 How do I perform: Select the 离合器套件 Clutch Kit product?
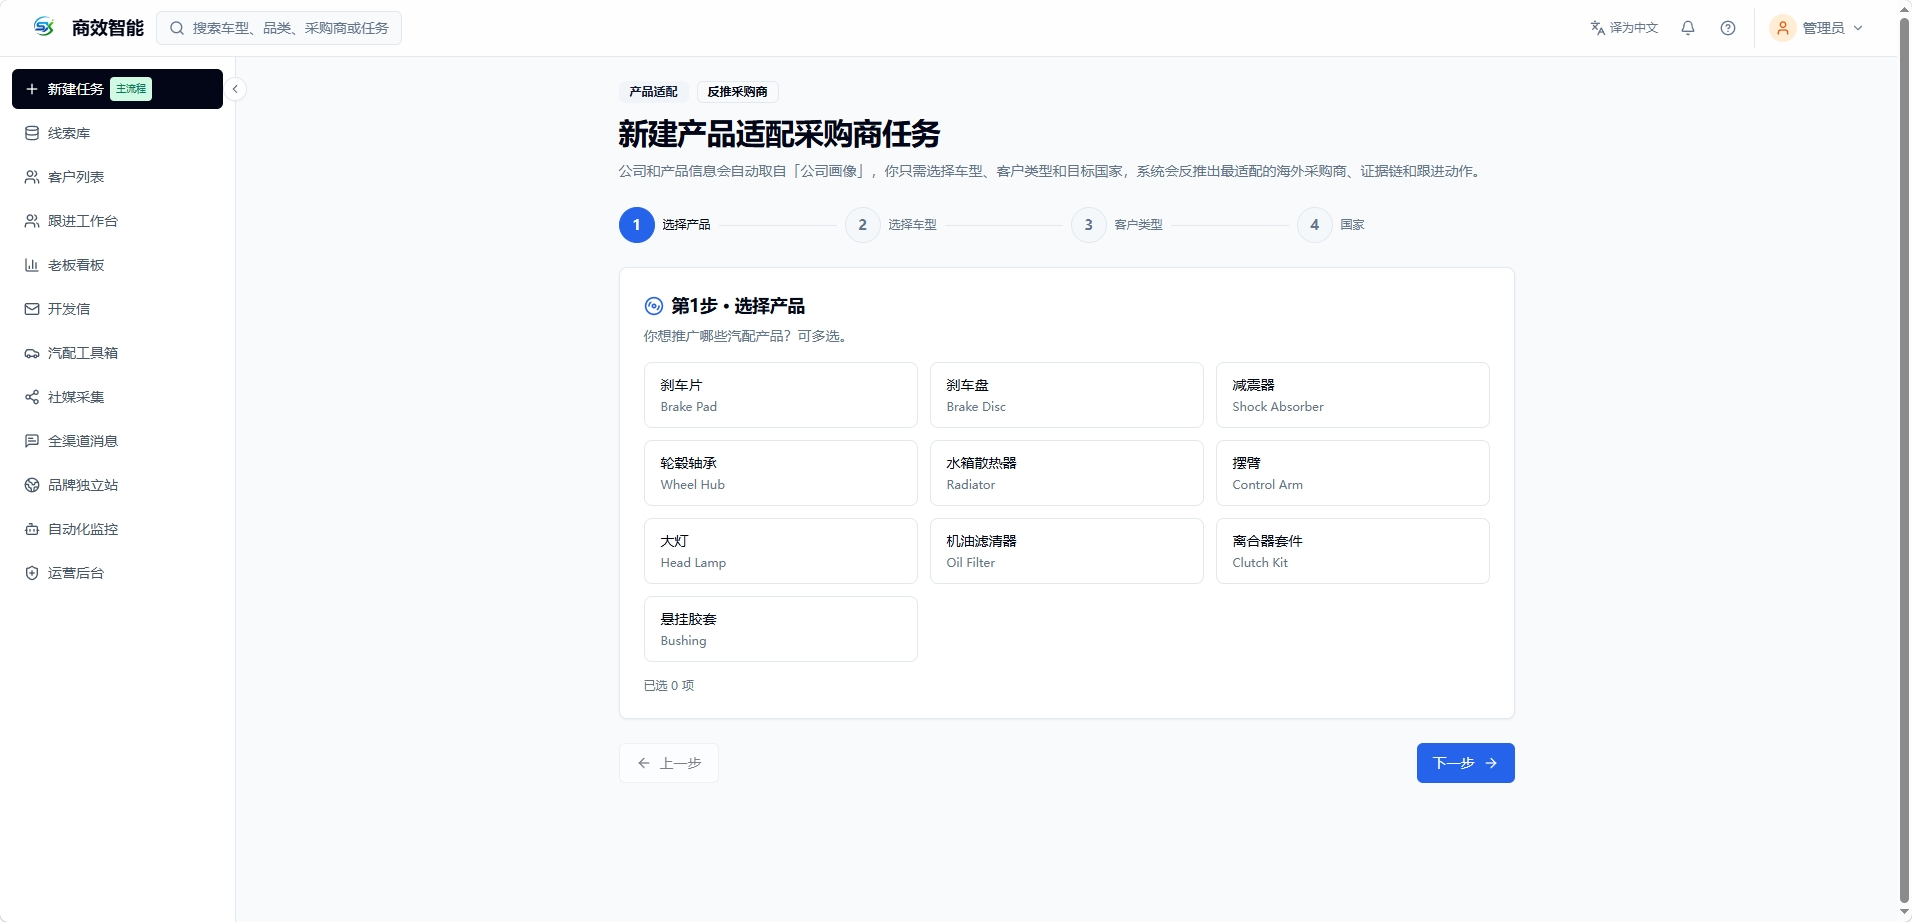pyautogui.click(x=1353, y=551)
